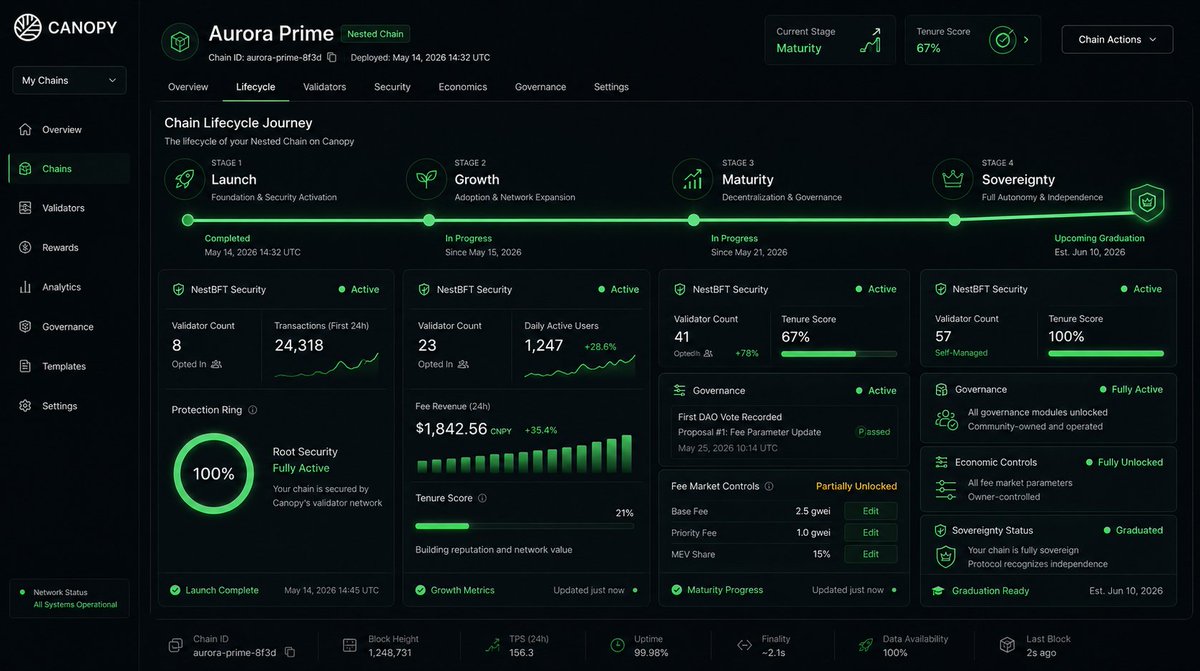Image resolution: width=1200 pixels, height=671 pixels.
Task: Click Network Status All Systems Operational
Action: tap(69, 598)
